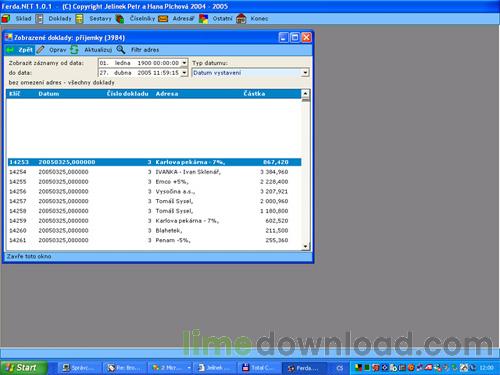The height and width of the screenshot is (375, 500).
Task: Sort by the Částka column header
Action: pyautogui.click(x=254, y=94)
